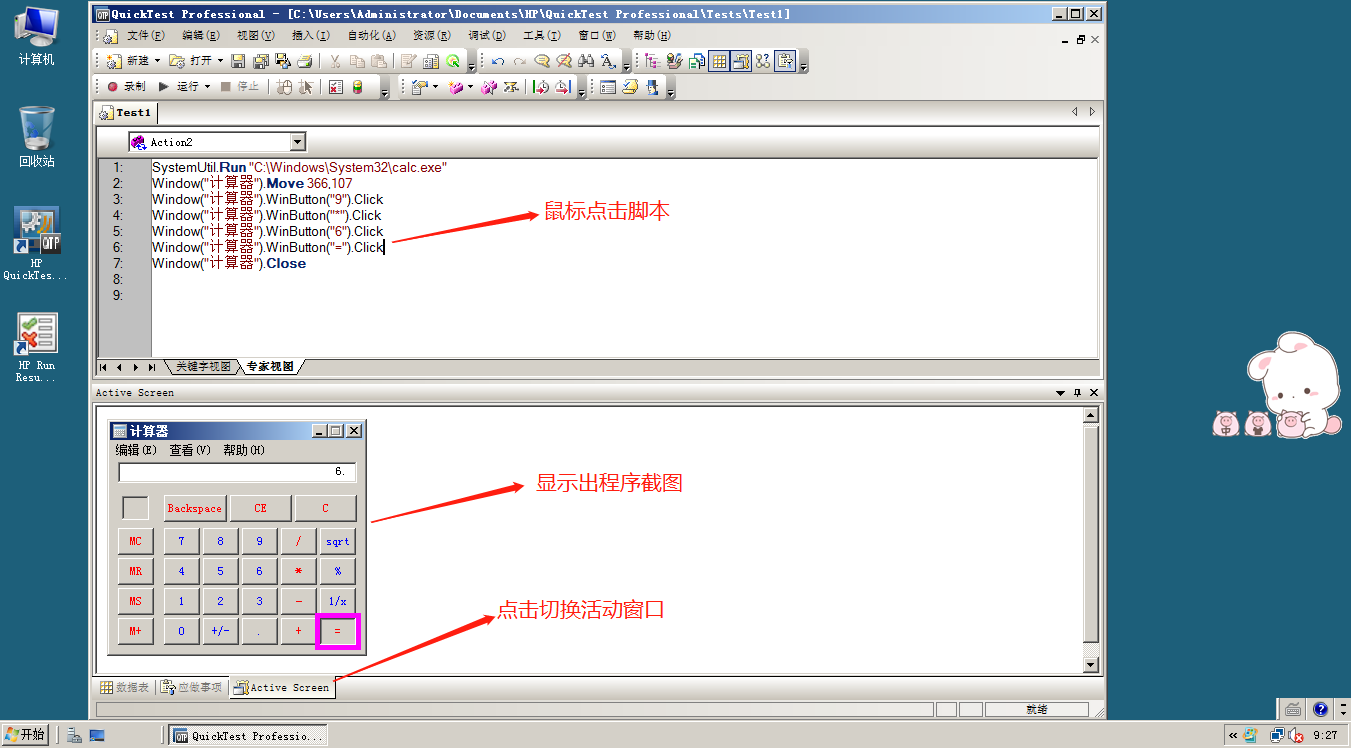Click the Uncomment block icon
This screenshot has height=748, width=1351.
pos(564,61)
